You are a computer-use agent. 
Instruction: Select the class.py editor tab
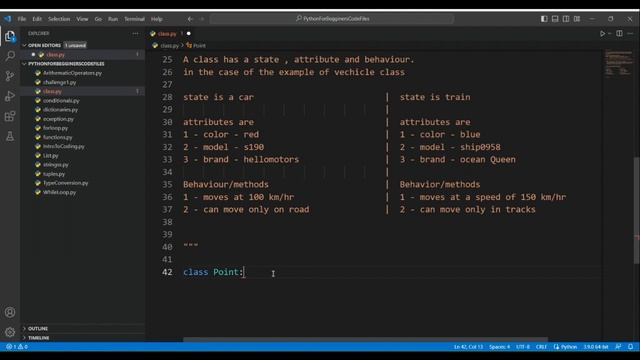(167, 34)
